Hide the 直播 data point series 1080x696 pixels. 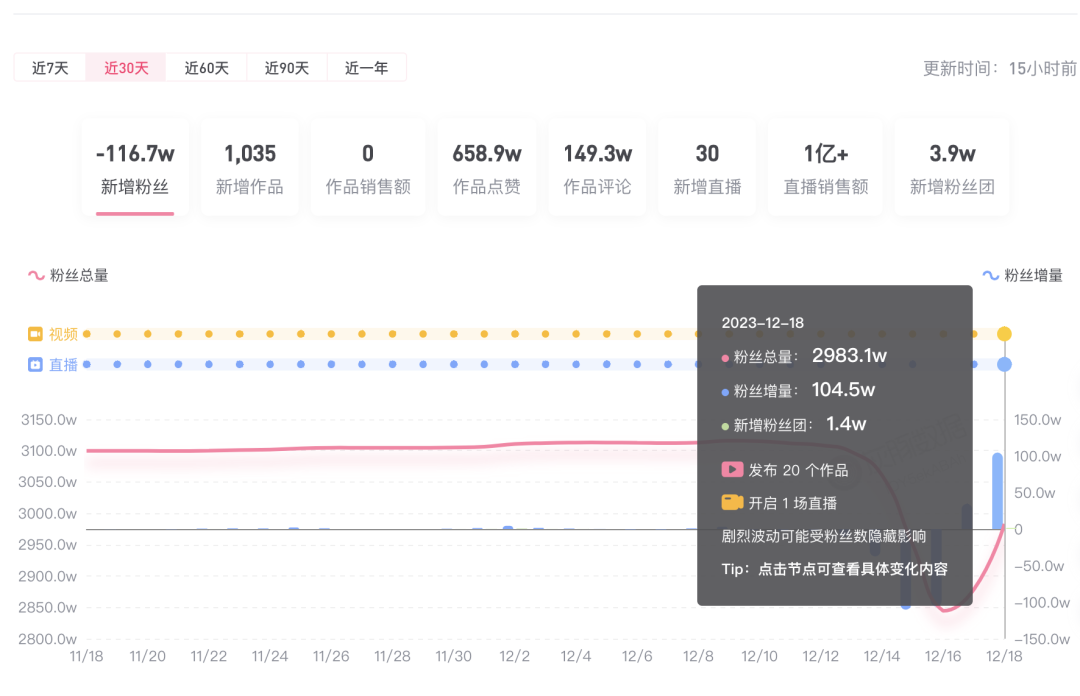[x=56, y=364]
